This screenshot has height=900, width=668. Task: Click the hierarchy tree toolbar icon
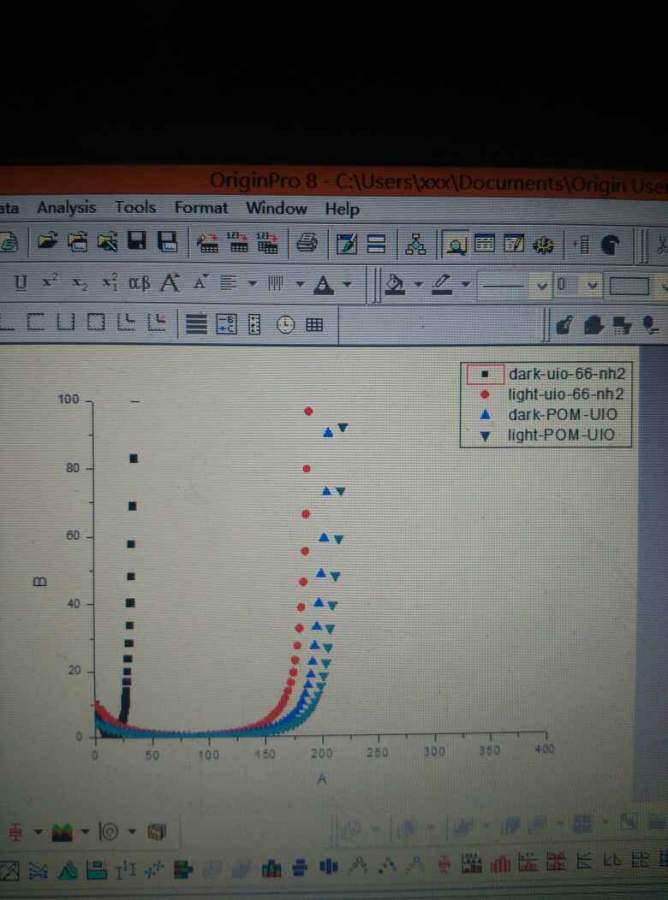415,245
